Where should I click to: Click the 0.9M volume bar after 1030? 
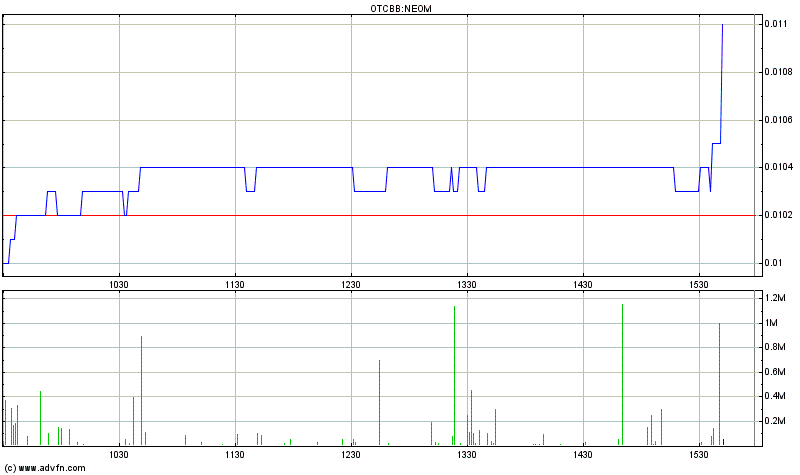141,391
